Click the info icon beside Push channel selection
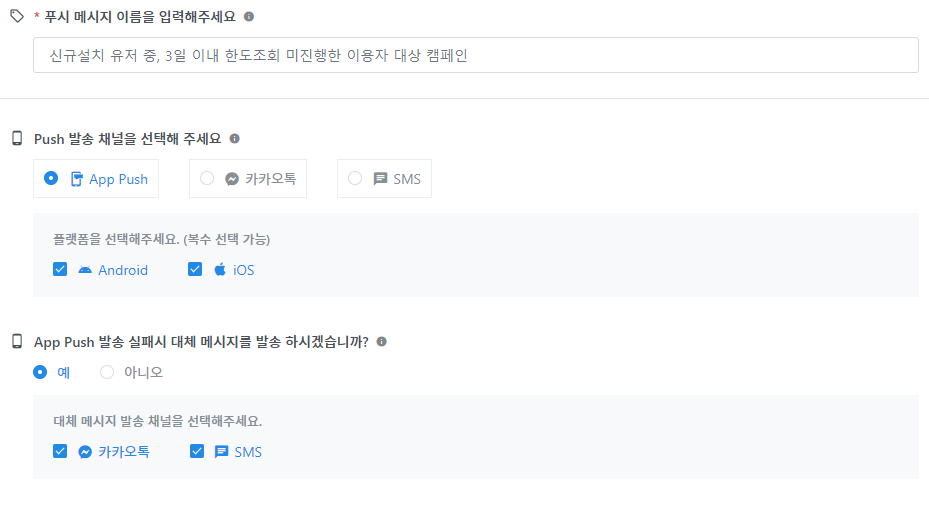929x505 pixels. tap(235, 139)
